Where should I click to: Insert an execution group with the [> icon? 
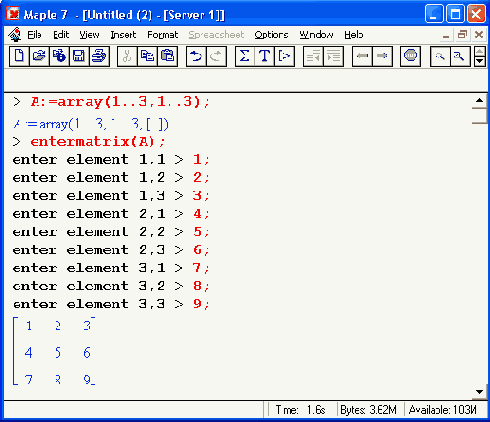pos(284,56)
